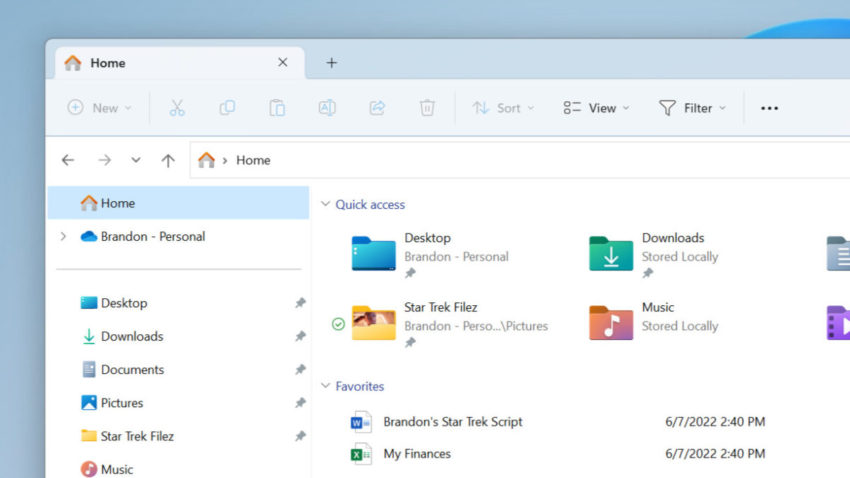
Task: Click the Share icon in toolbar
Action: coord(377,108)
